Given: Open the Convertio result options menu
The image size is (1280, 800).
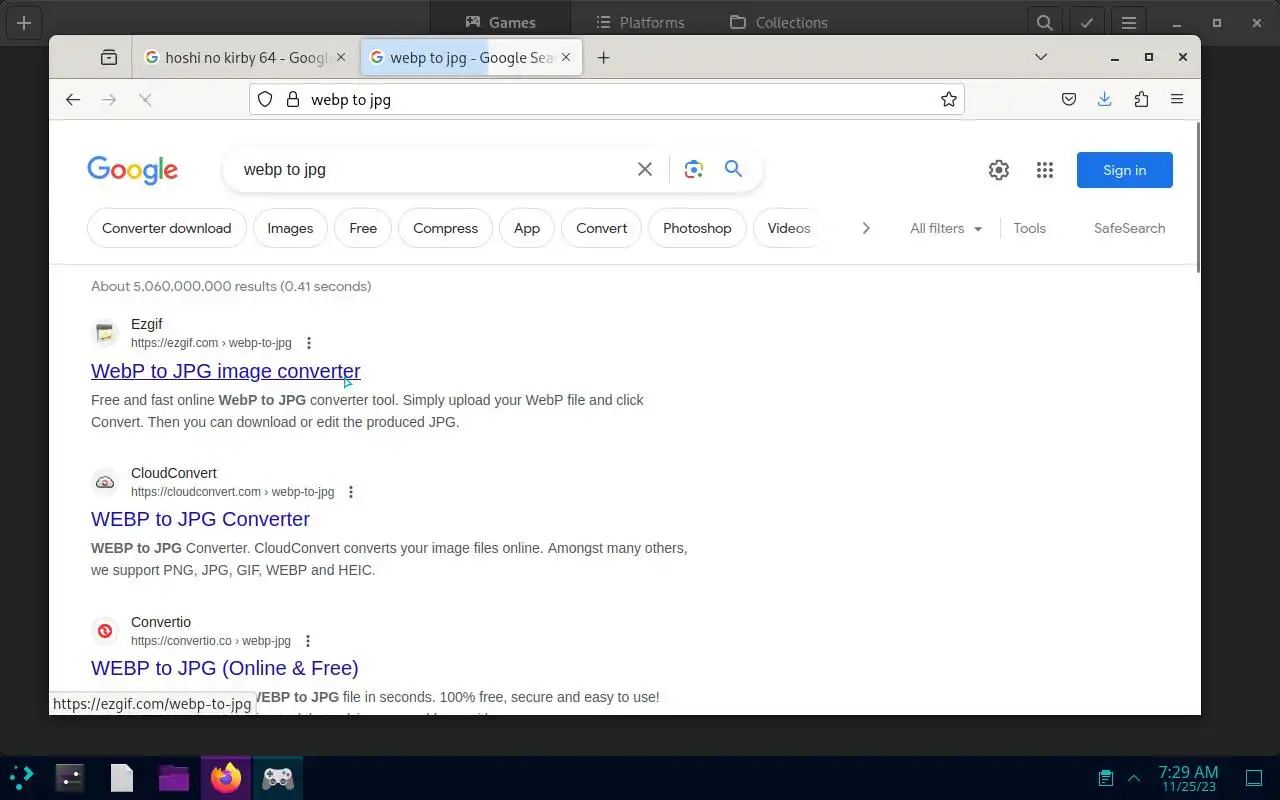Looking at the screenshot, I should (x=308, y=641).
